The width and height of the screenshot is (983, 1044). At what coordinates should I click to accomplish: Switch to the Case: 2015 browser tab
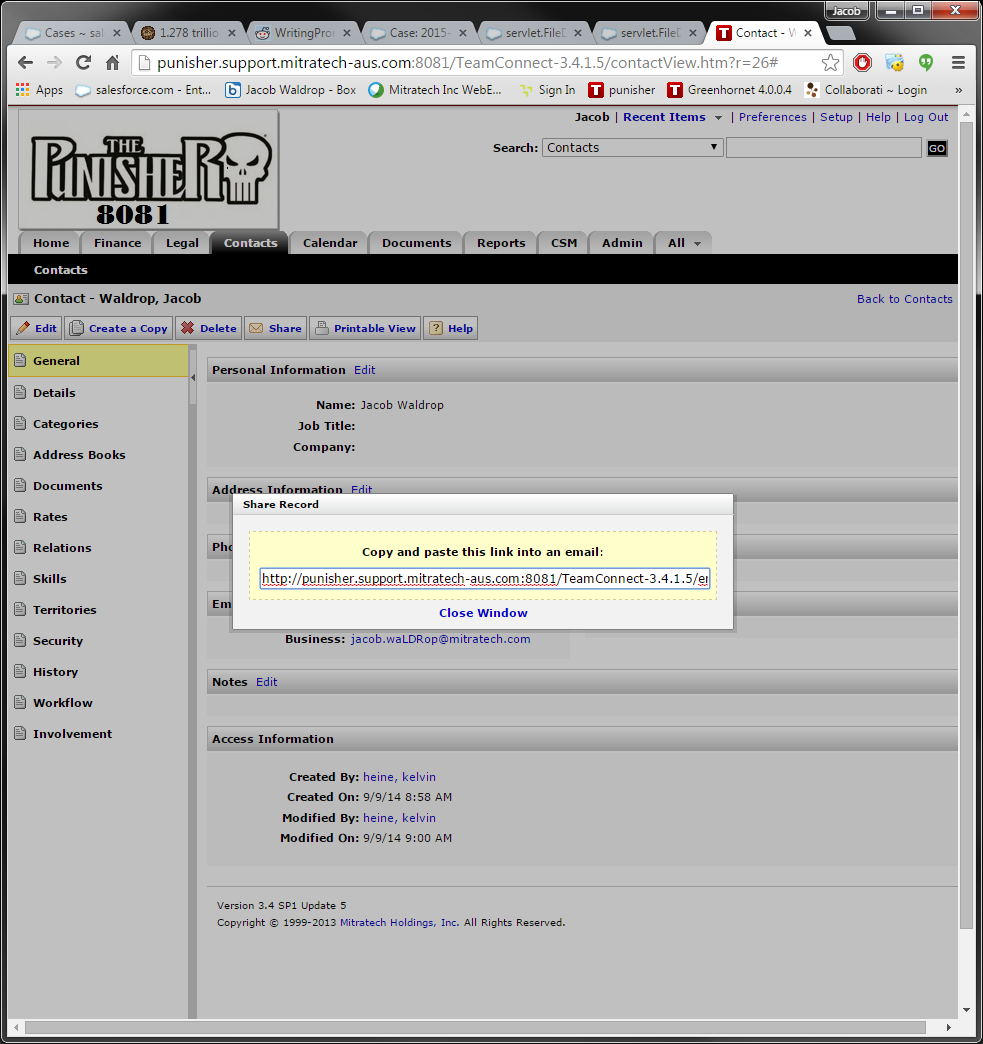click(x=420, y=33)
